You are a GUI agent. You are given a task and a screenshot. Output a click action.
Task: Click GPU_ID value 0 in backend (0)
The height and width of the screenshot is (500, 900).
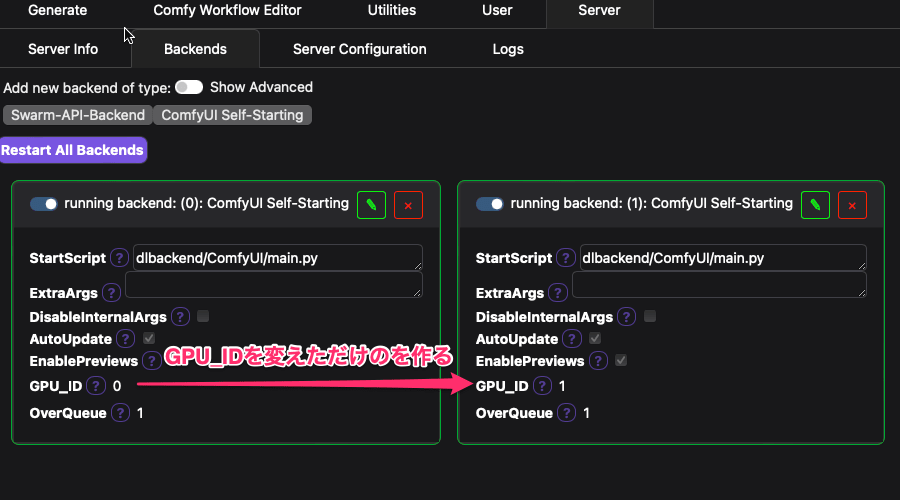(x=117, y=386)
